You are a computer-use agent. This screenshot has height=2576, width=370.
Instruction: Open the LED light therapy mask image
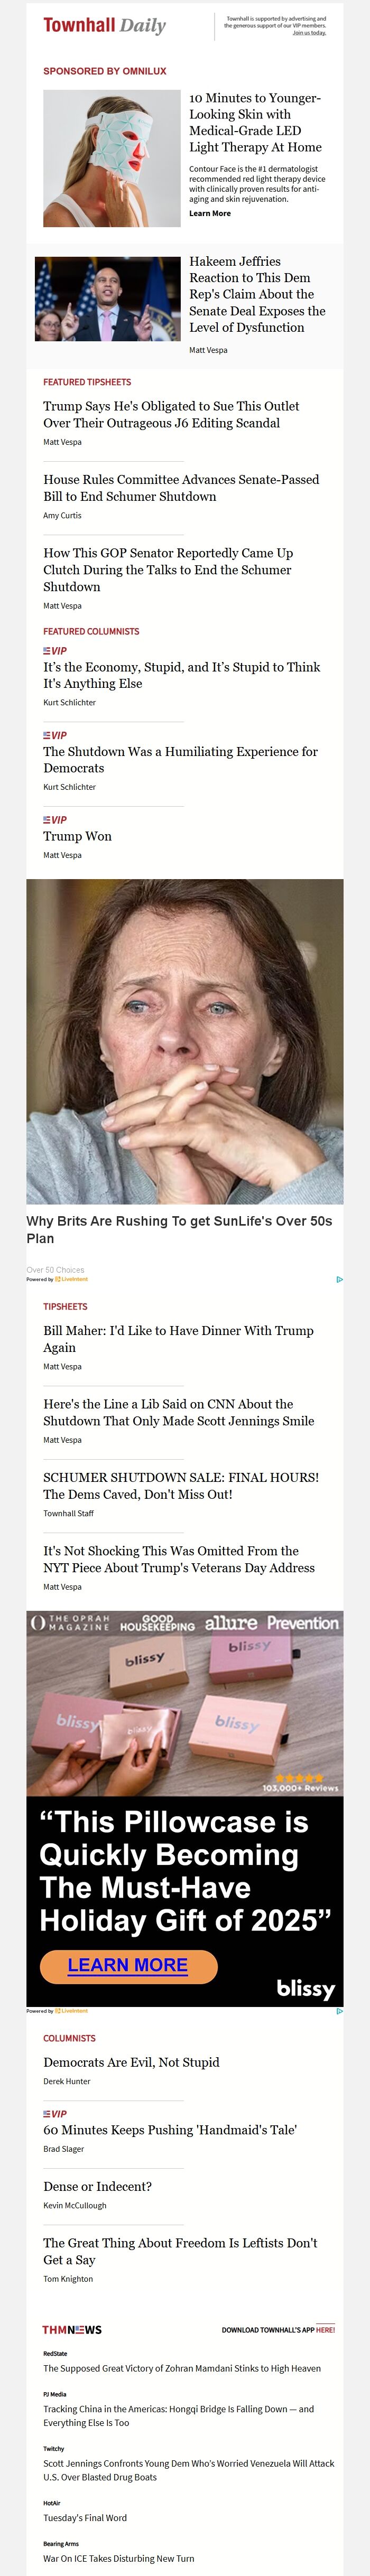pyautogui.click(x=112, y=158)
